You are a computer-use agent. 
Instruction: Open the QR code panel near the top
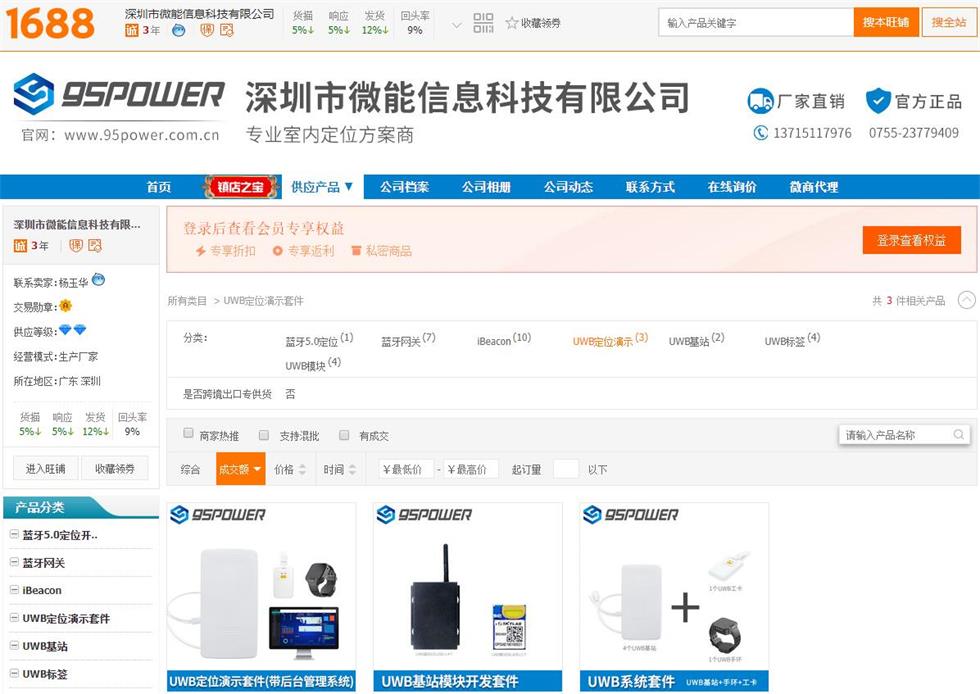click(x=483, y=22)
